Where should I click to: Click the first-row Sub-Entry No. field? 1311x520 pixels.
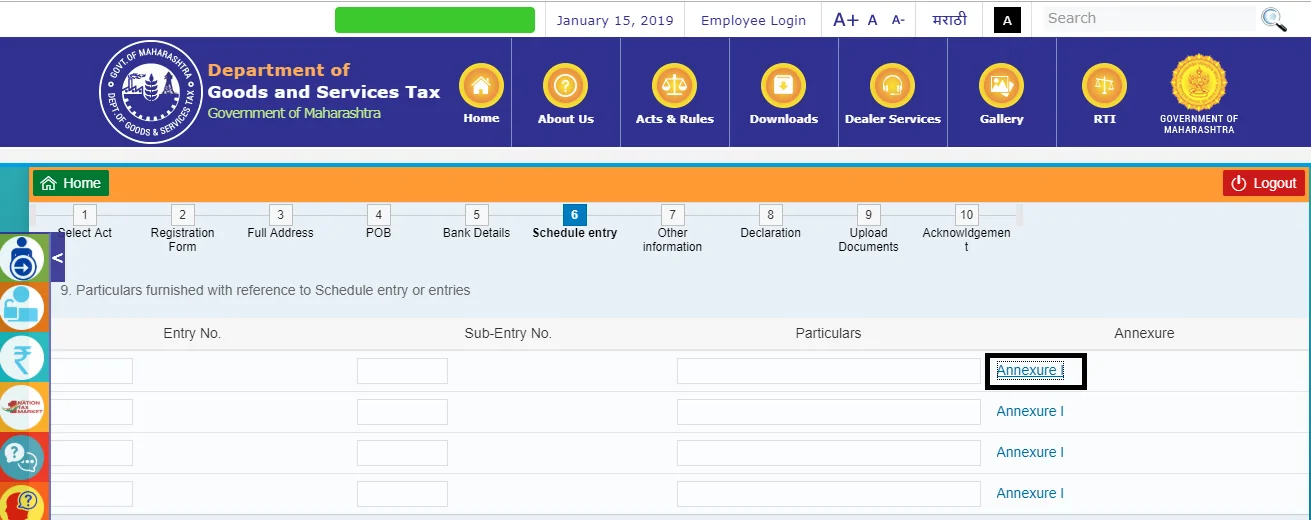tap(402, 371)
